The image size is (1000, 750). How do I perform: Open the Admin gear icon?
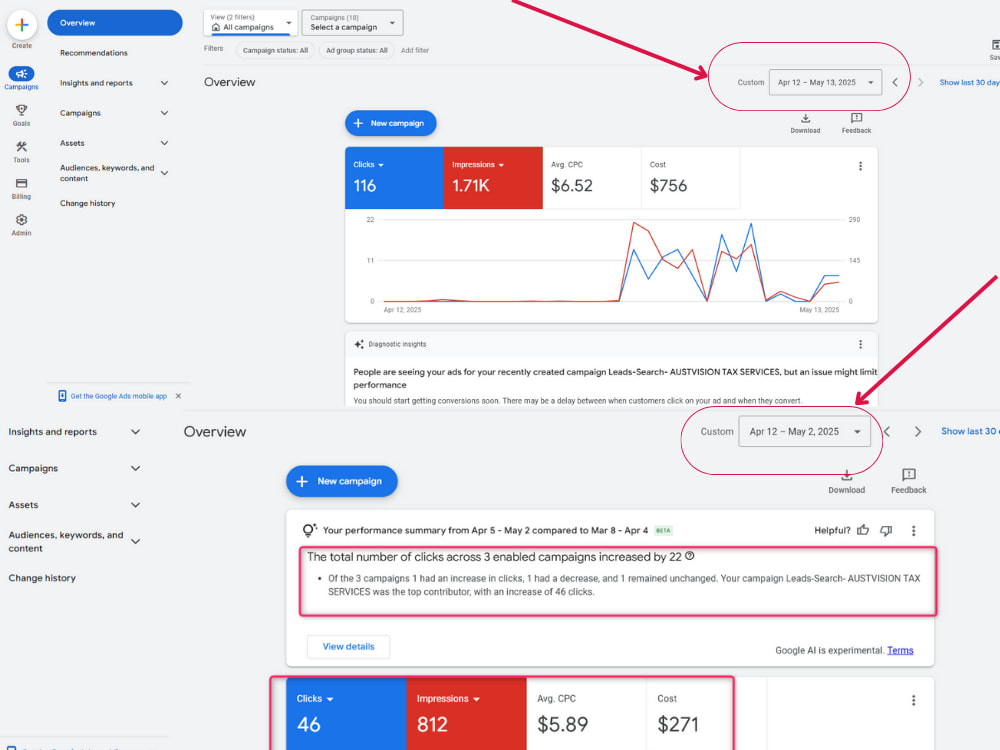tap(22, 220)
